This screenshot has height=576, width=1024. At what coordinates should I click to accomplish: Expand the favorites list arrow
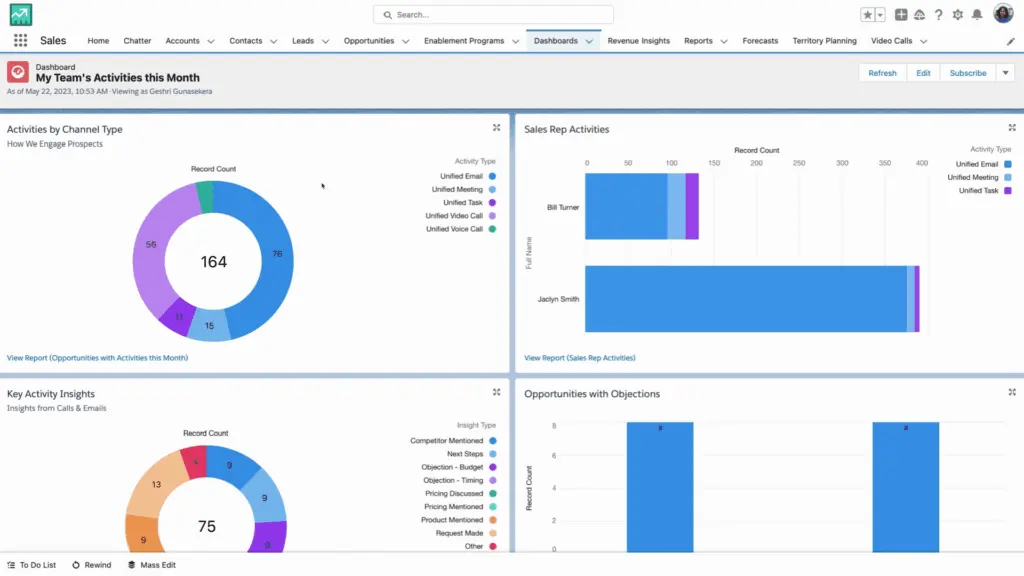(x=880, y=14)
